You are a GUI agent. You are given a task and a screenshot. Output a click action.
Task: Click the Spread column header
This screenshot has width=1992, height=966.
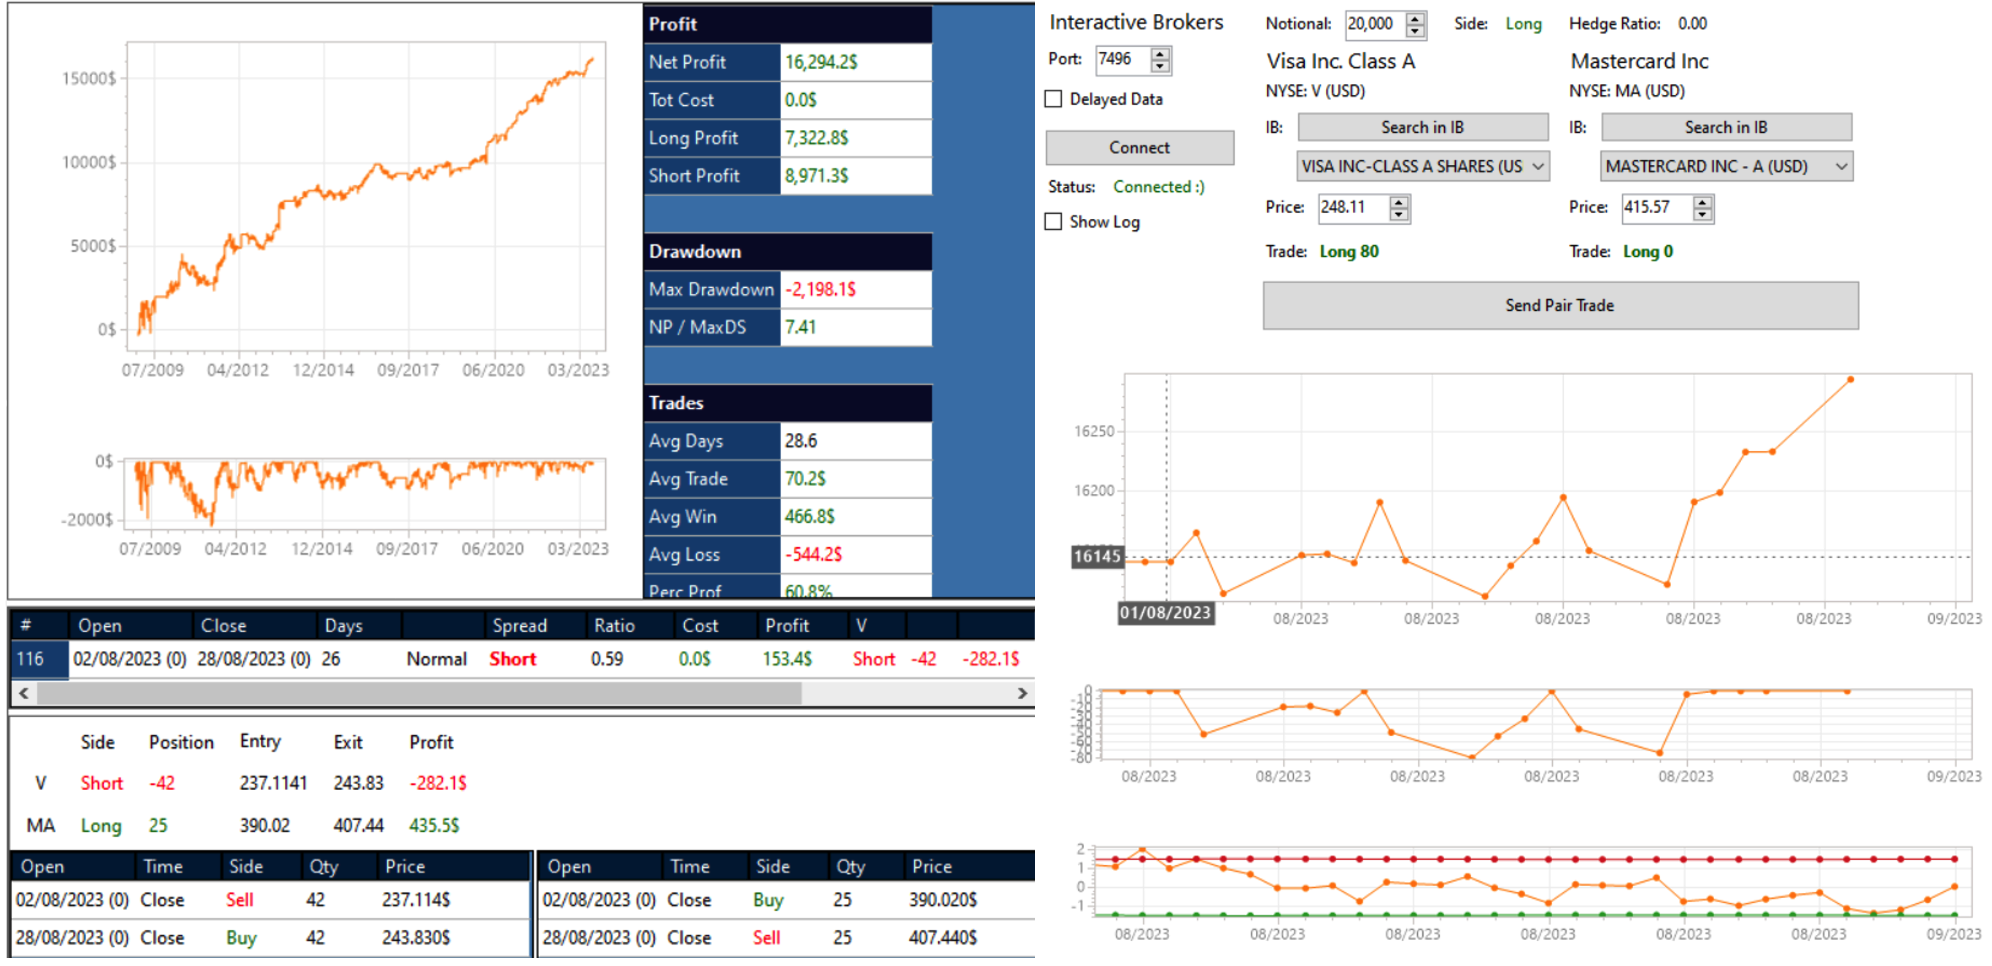[519, 626]
